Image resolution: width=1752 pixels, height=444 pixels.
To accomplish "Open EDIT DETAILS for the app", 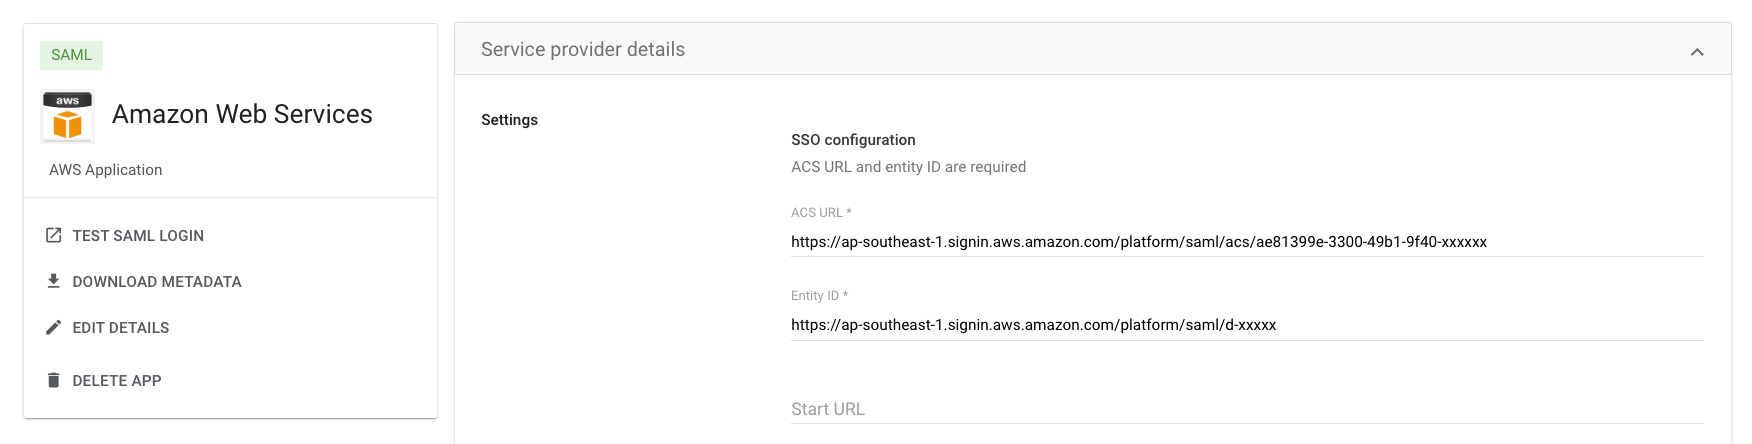I will 121,327.
